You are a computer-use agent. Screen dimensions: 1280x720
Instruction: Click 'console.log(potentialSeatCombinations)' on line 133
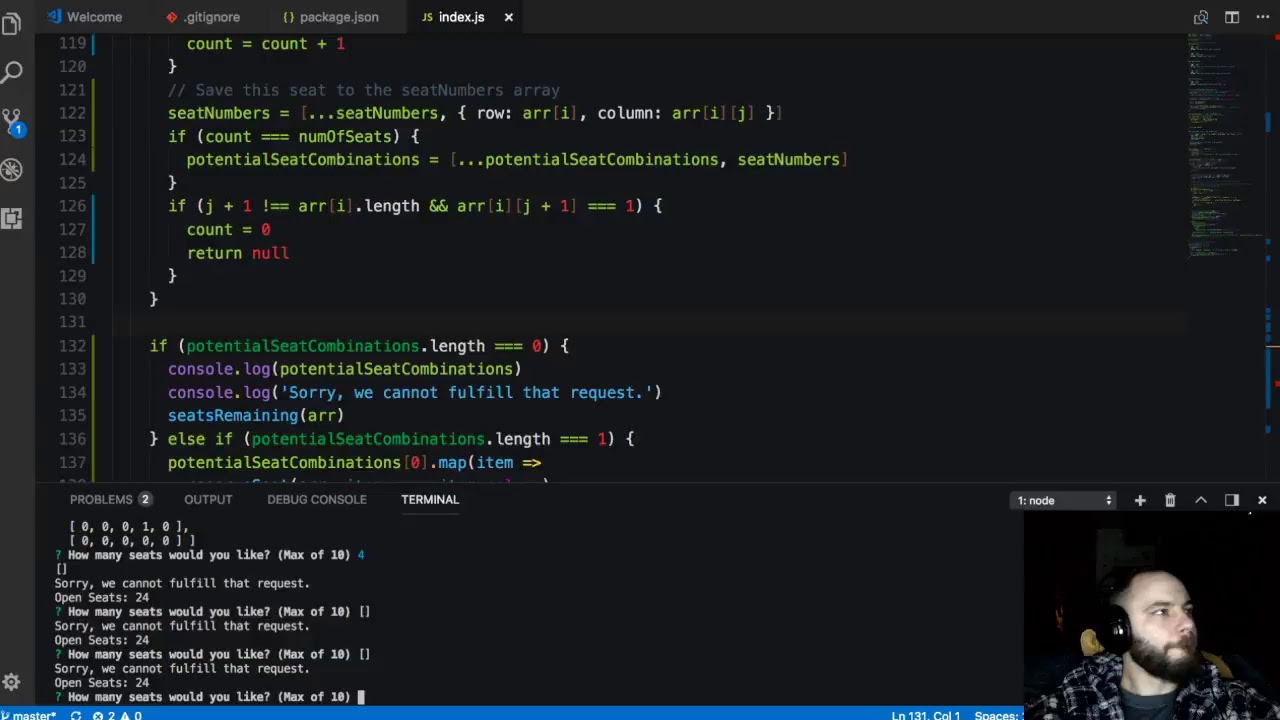[x=344, y=369]
